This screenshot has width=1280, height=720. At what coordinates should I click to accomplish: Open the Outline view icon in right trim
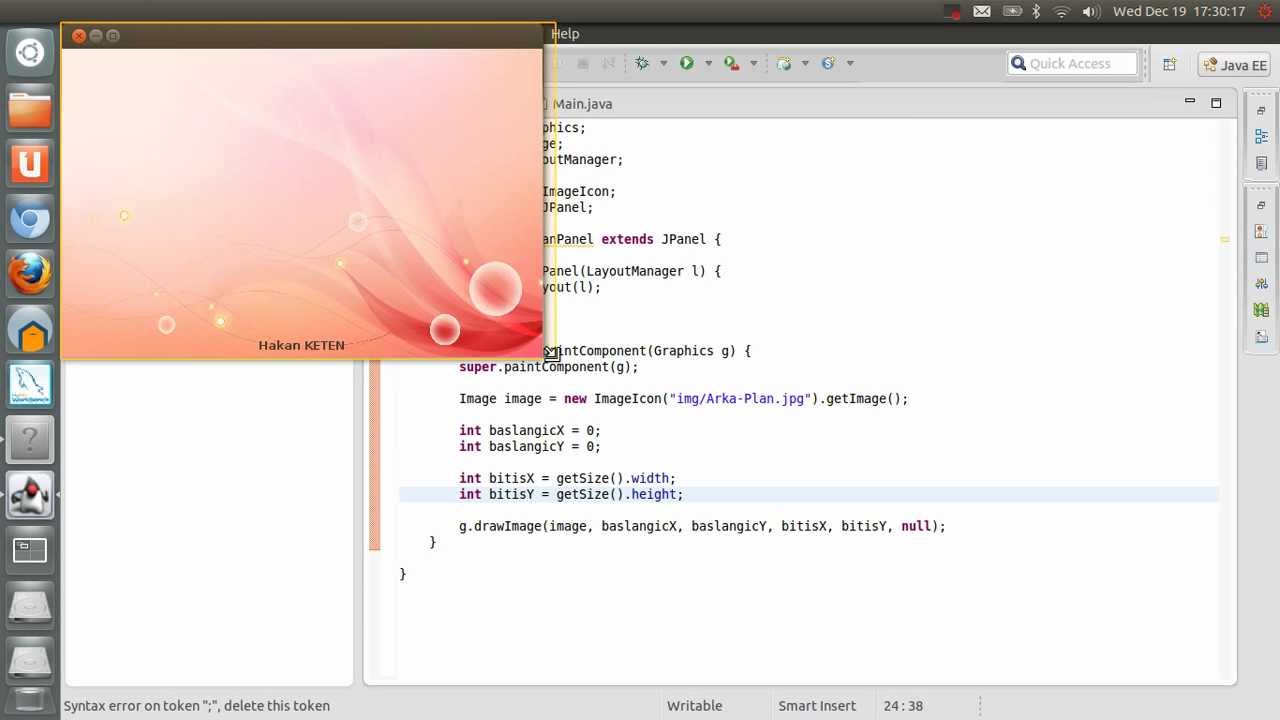point(1262,136)
